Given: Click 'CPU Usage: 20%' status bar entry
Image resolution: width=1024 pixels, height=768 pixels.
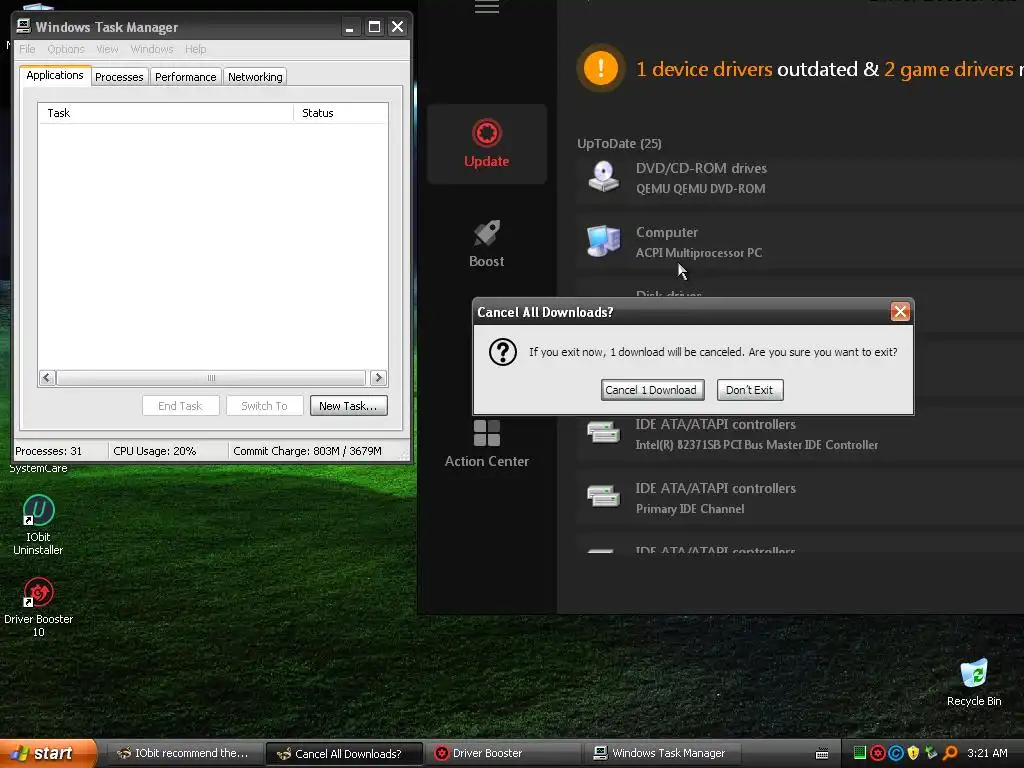Looking at the screenshot, I should [155, 451].
